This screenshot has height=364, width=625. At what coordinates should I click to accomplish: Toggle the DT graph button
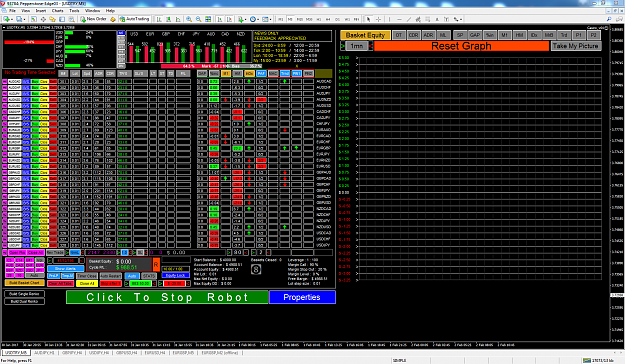399,35
